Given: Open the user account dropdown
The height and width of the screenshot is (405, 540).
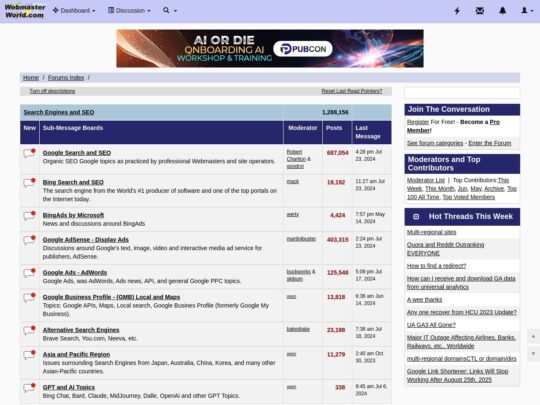Looking at the screenshot, I should (x=527, y=11).
